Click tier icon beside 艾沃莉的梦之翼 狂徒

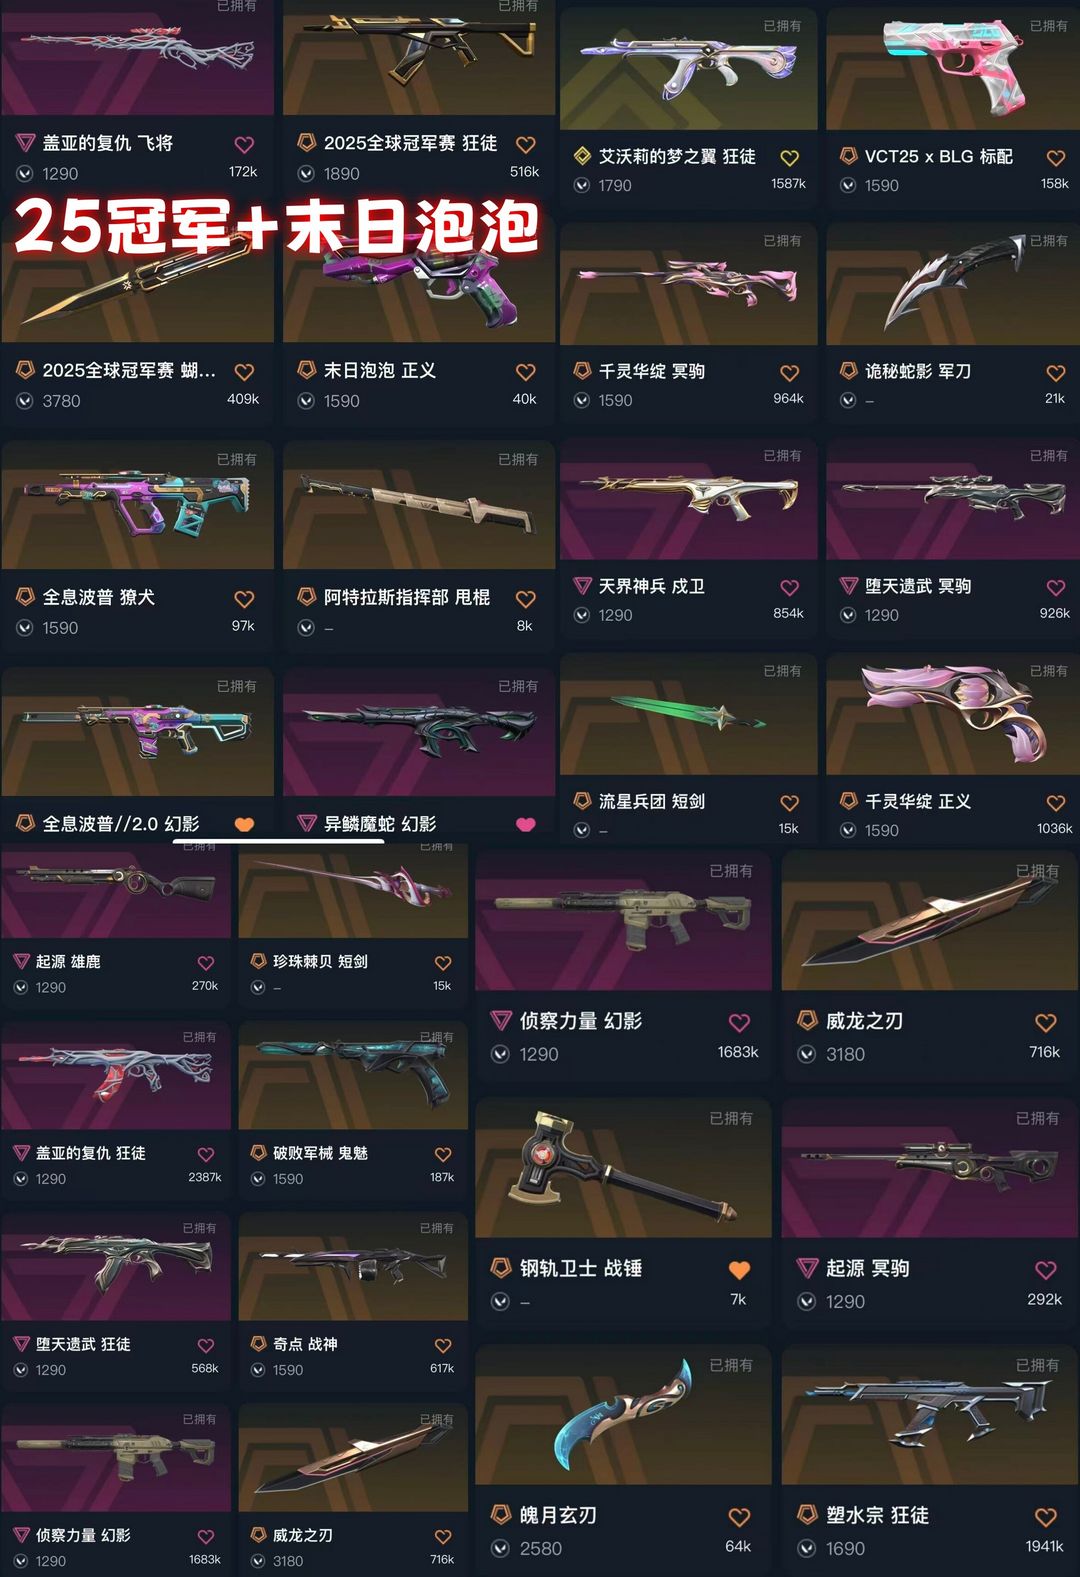(582, 156)
